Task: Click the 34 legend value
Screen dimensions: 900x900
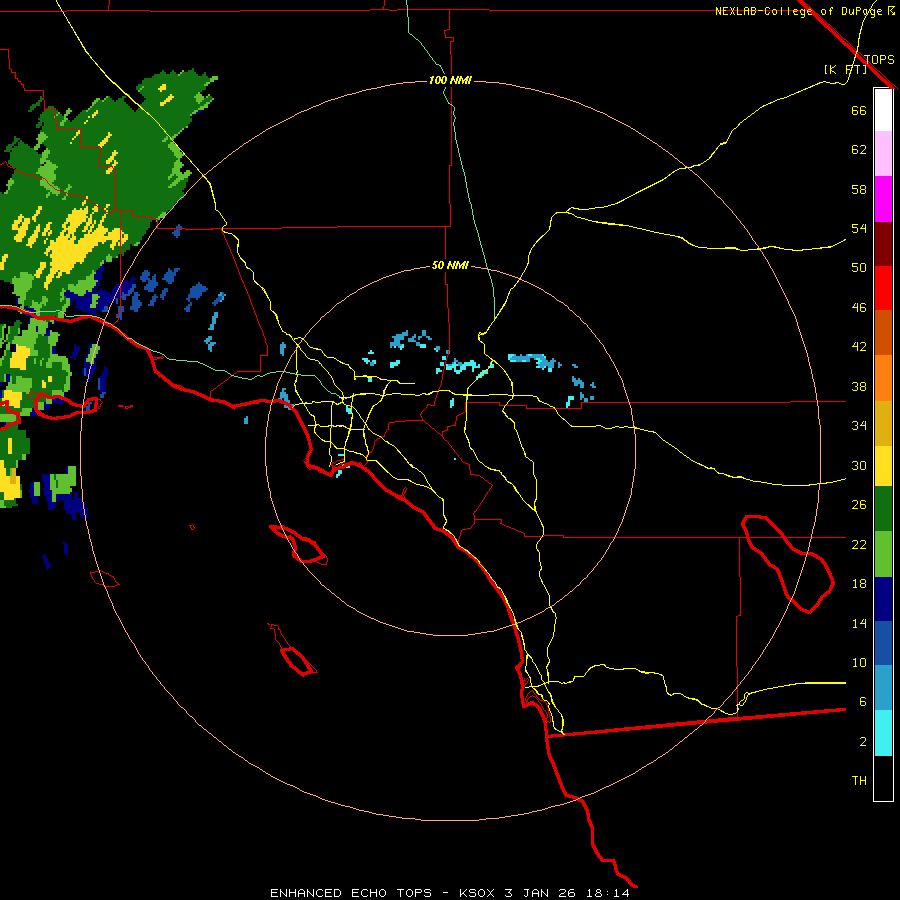Action: (x=859, y=426)
